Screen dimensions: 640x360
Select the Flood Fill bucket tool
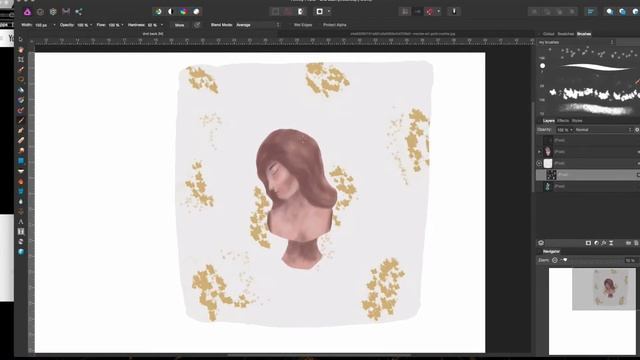point(21,90)
